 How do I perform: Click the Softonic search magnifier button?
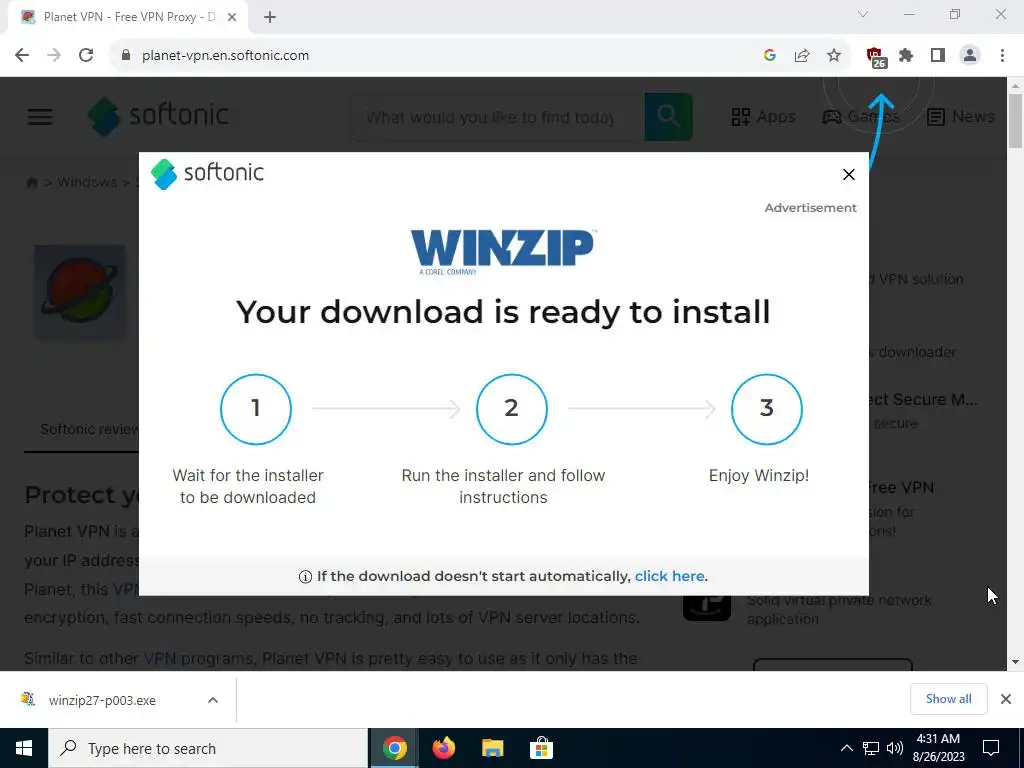click(668, 117)
